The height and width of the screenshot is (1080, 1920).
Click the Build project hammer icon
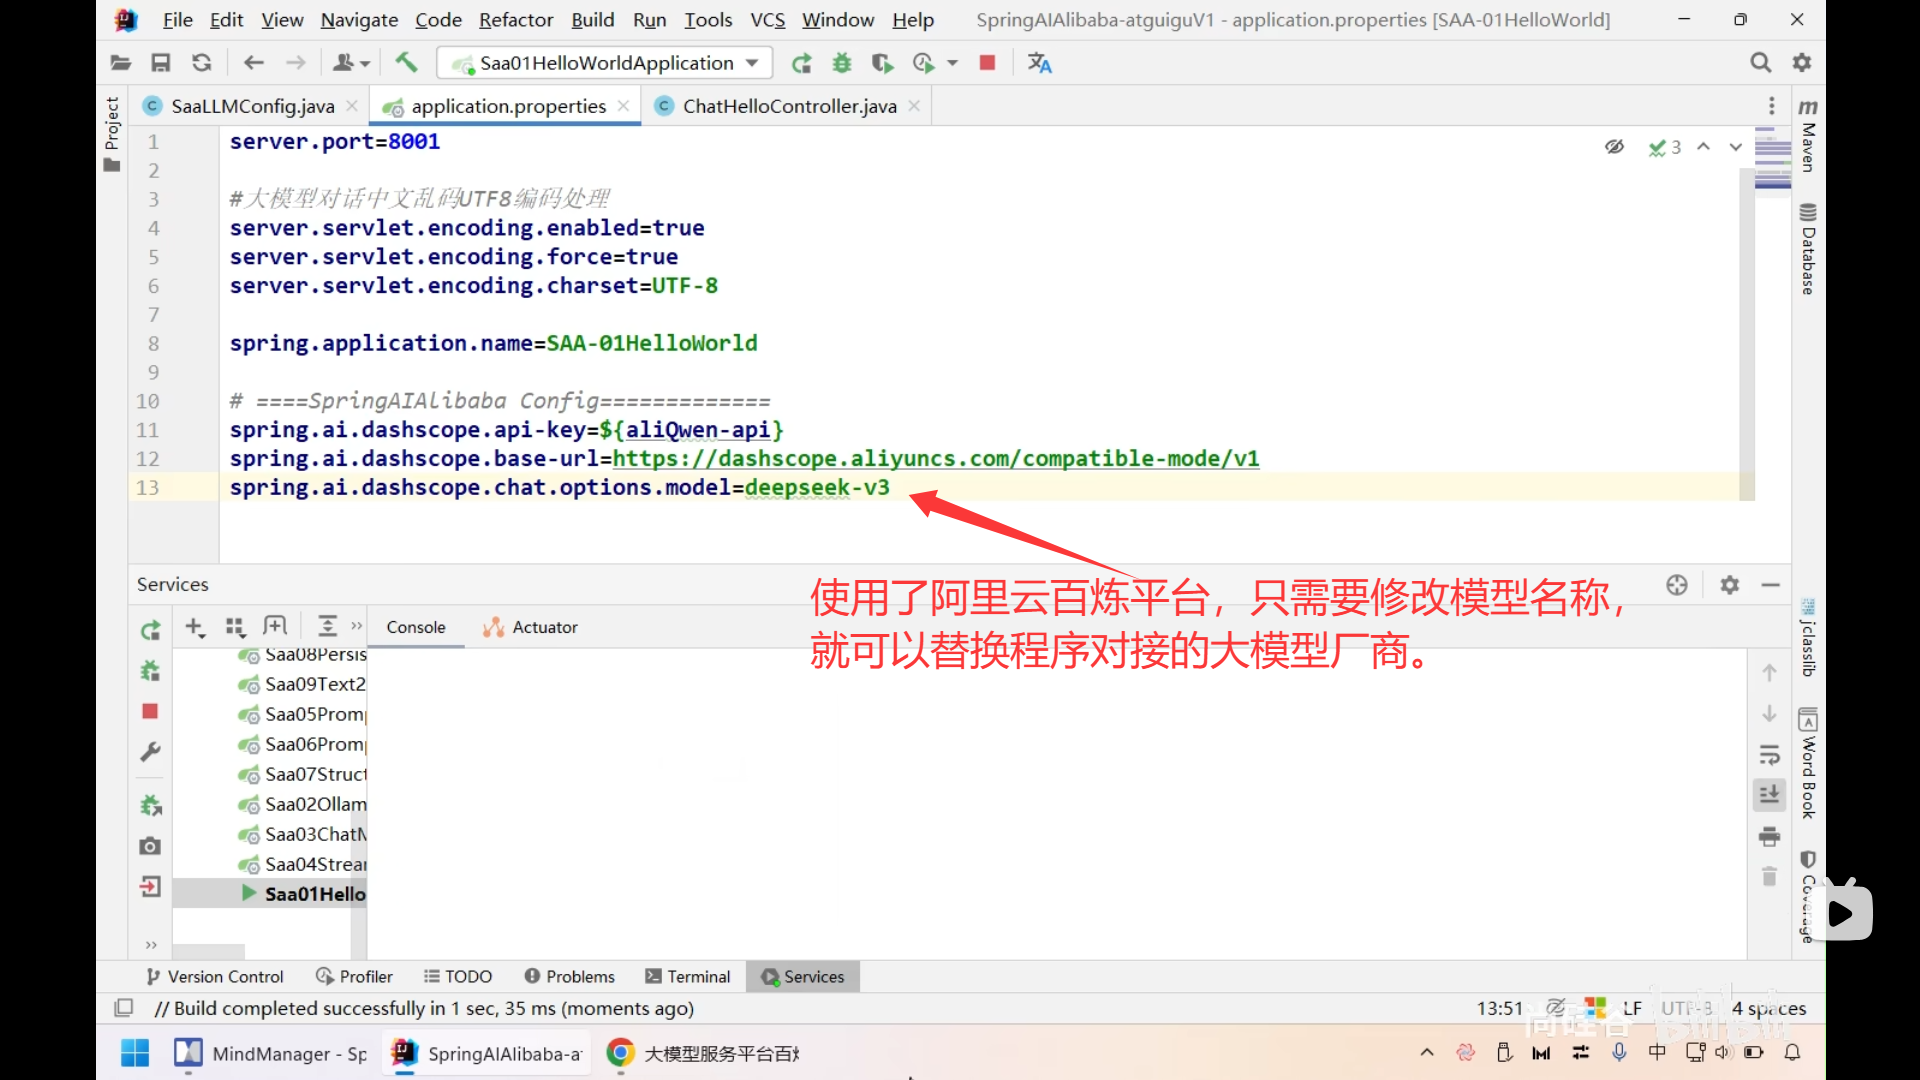(406, 63)
